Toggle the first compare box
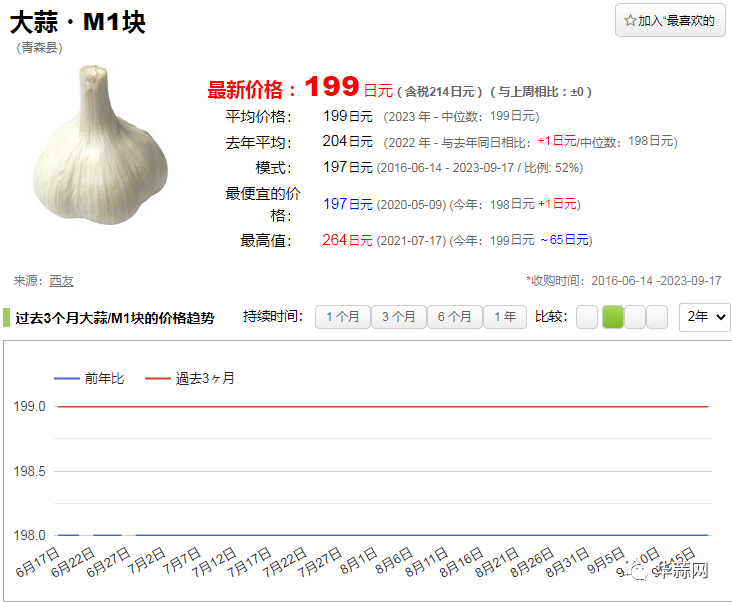Image resolution: width=732 pixels, height=602 pixels. point(587,317)
